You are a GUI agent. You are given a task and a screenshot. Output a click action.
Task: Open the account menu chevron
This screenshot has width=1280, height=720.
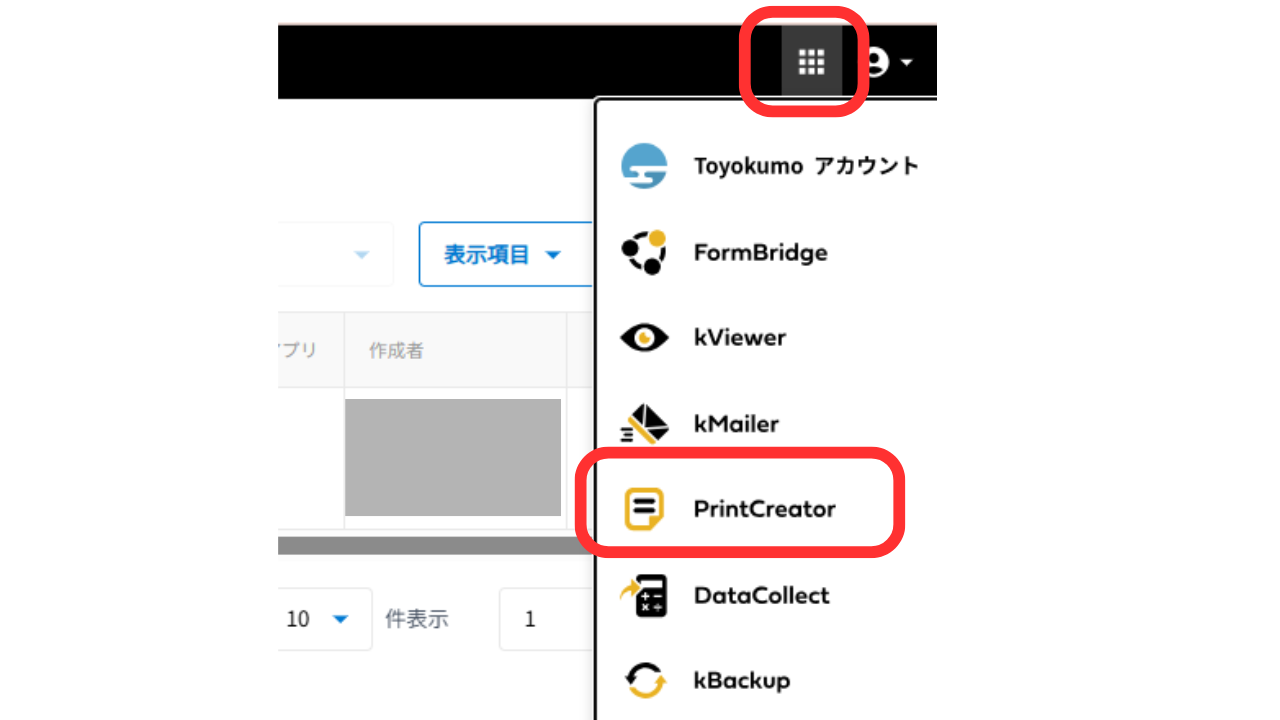905,62
